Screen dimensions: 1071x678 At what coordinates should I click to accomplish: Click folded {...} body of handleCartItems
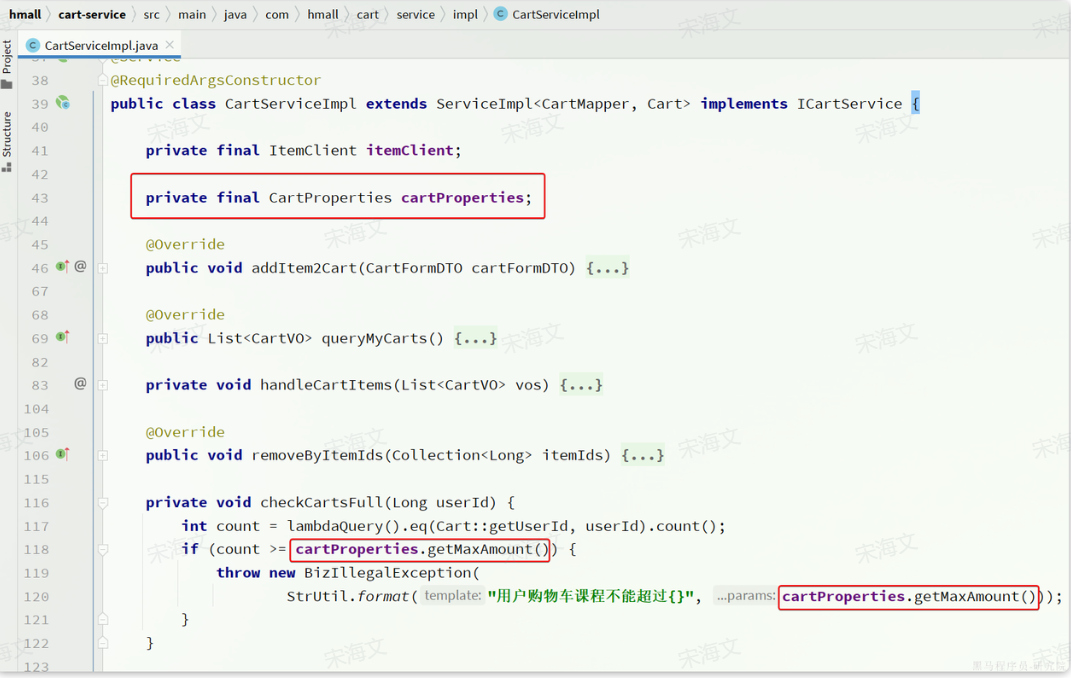(x=581, y=384)
